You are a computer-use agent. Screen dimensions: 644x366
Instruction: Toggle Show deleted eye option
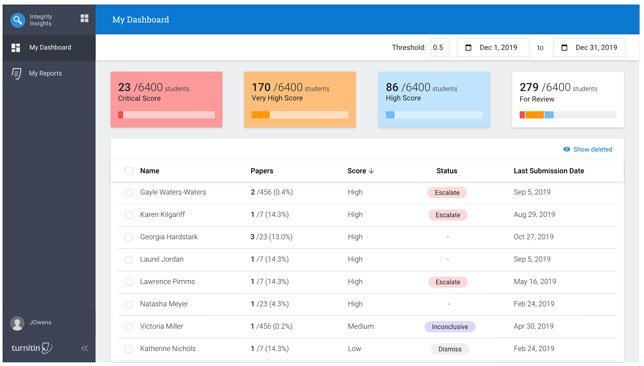(588, 150)
